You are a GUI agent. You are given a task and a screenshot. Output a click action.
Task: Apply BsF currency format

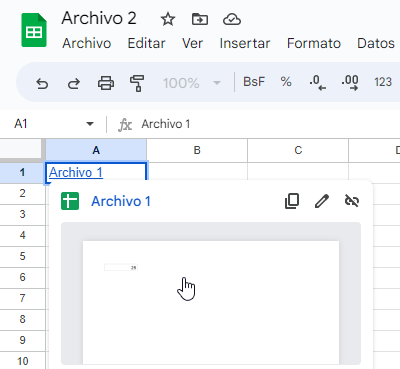point(254,82)
